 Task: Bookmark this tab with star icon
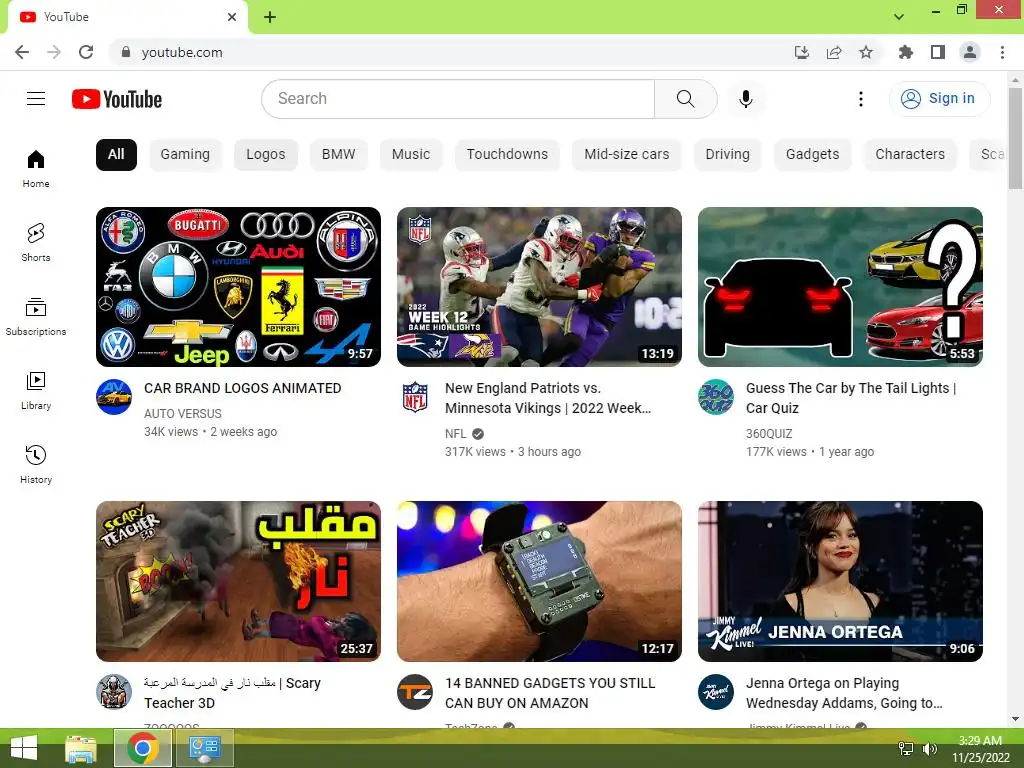tap(866, 52)
